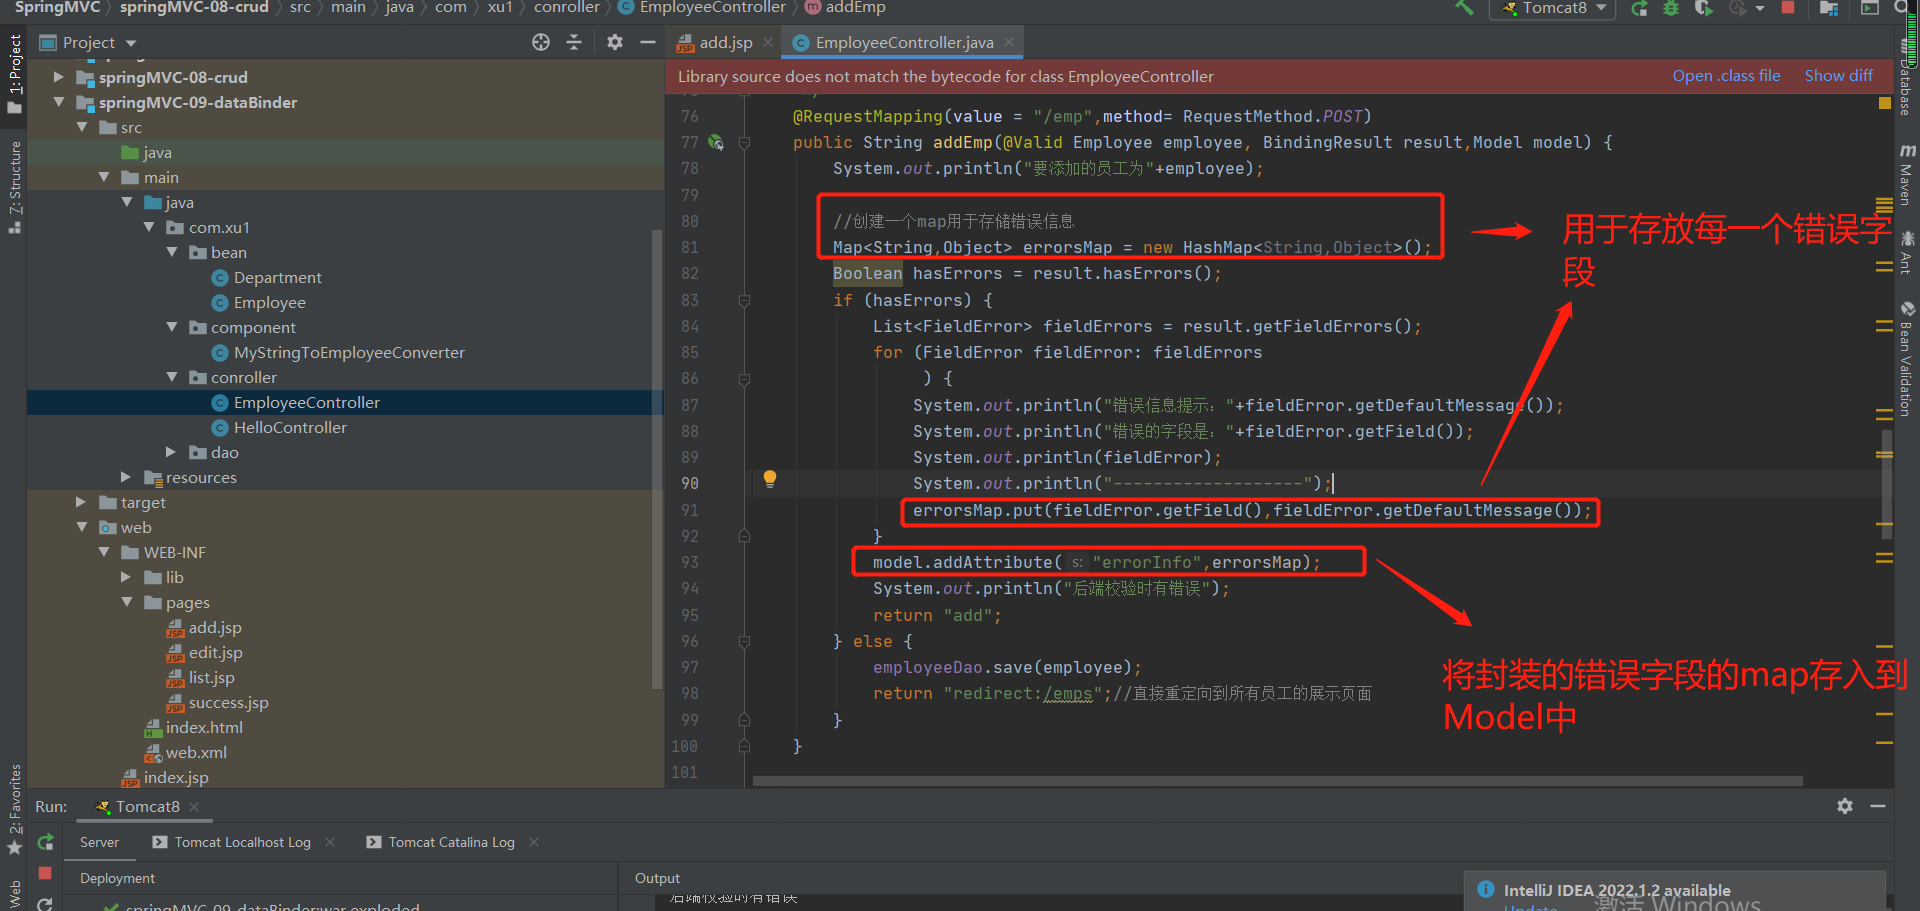Open the Favorites tool window stripe
The image size is (1920, 911).
(x=14, y=808)
